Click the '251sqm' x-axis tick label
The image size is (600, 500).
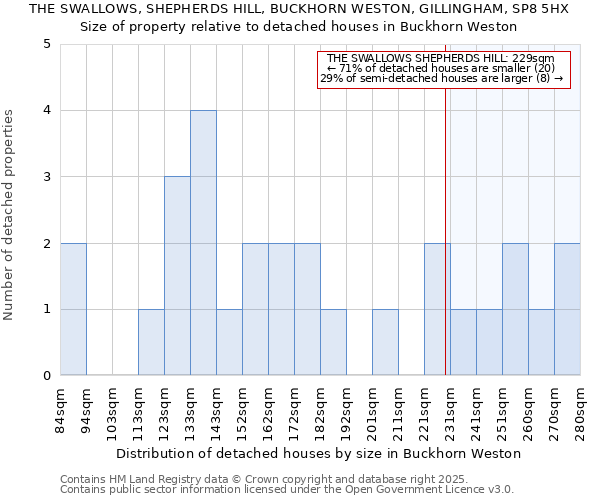(502, 415)
